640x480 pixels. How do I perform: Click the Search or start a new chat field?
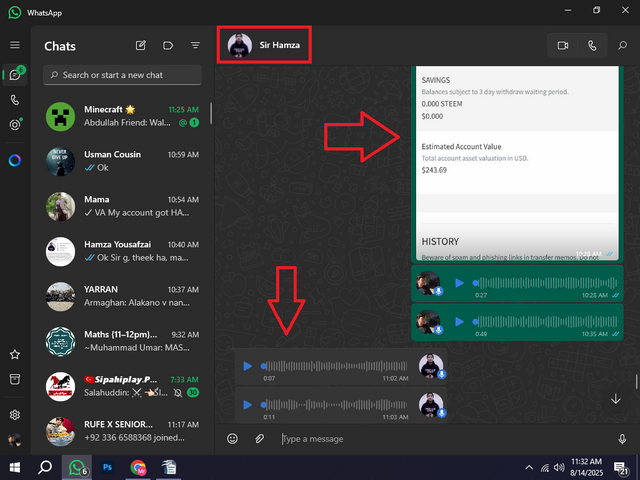(122, 75)
